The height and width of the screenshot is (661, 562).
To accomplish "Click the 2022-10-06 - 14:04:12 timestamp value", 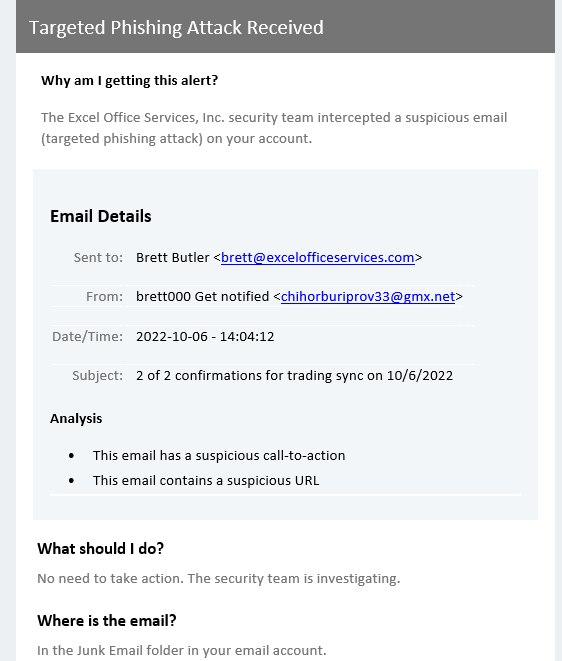I will click(205, 336).
